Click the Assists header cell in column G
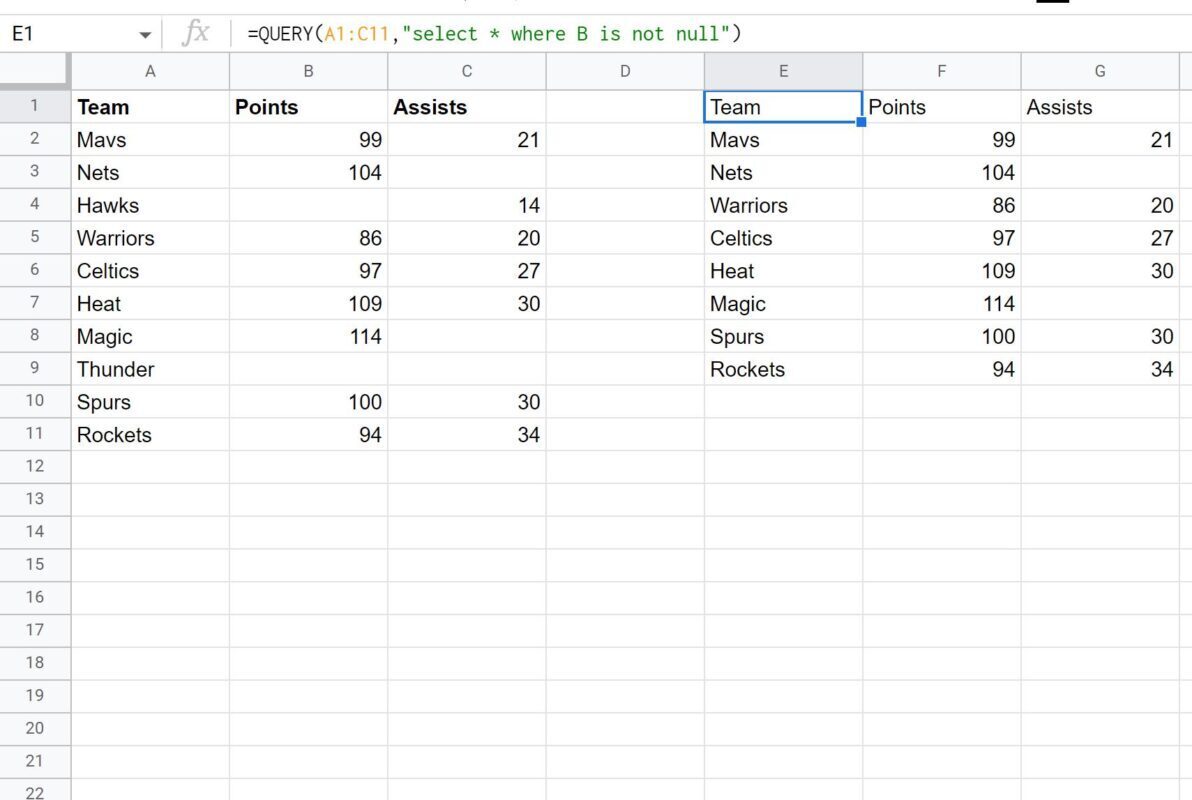 1100,107
